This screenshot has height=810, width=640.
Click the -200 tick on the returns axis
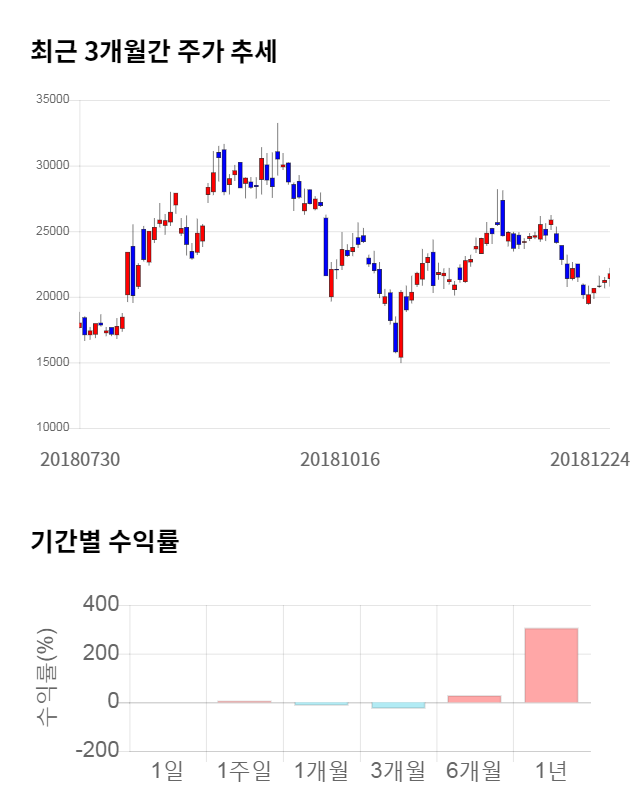tap(96, 751)
